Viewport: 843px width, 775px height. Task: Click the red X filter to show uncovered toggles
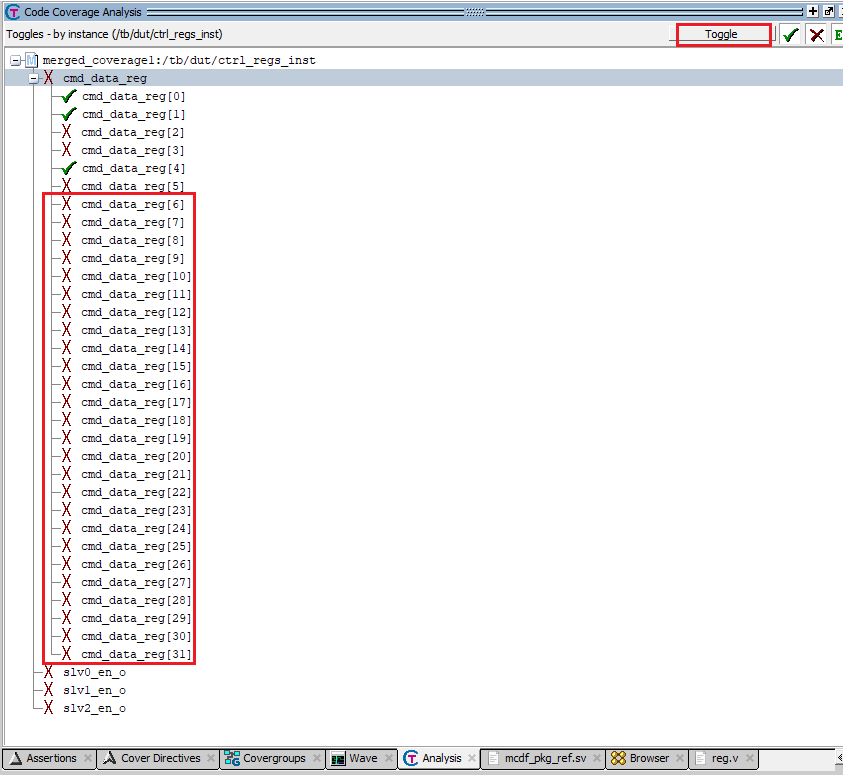(x=815, y=34)
